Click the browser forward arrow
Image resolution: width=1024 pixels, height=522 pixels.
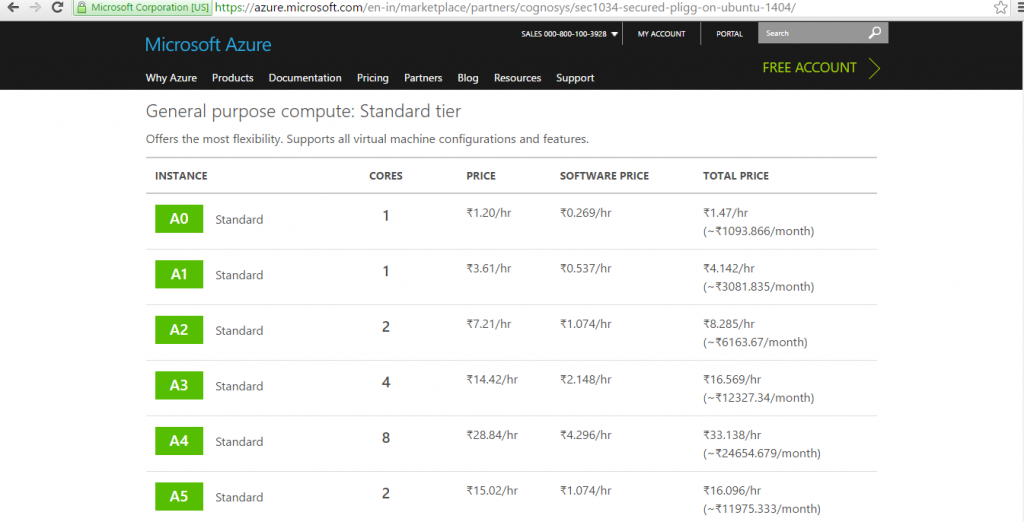tap(36, 7)
